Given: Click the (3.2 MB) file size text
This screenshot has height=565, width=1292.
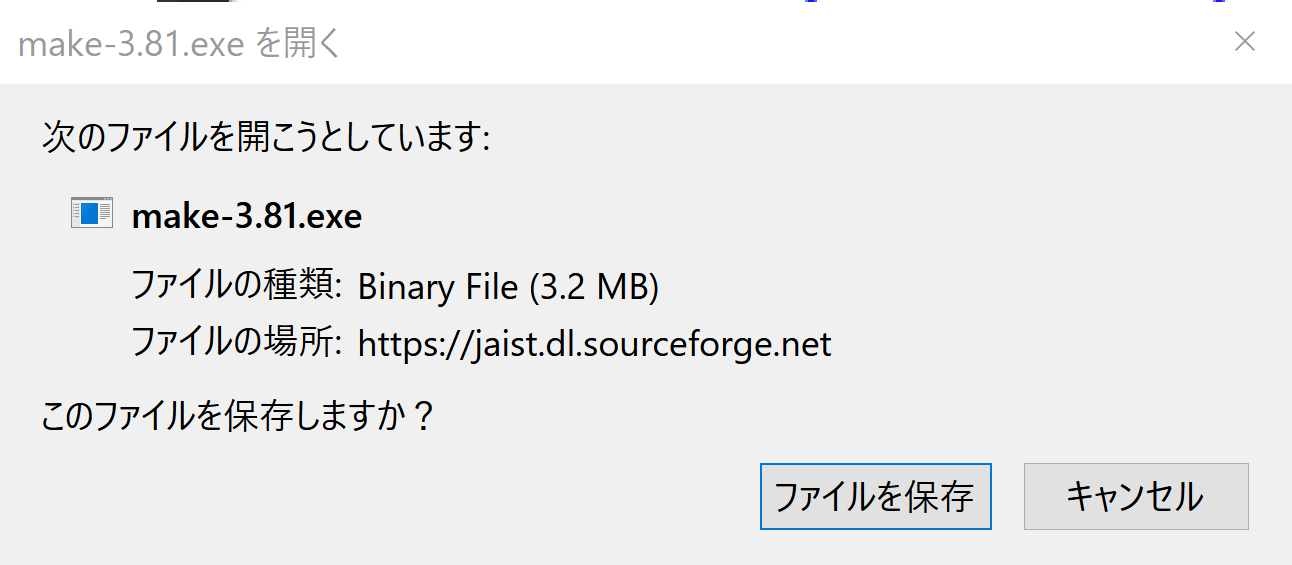Looking at the screenshot, I should click(593, 287).
